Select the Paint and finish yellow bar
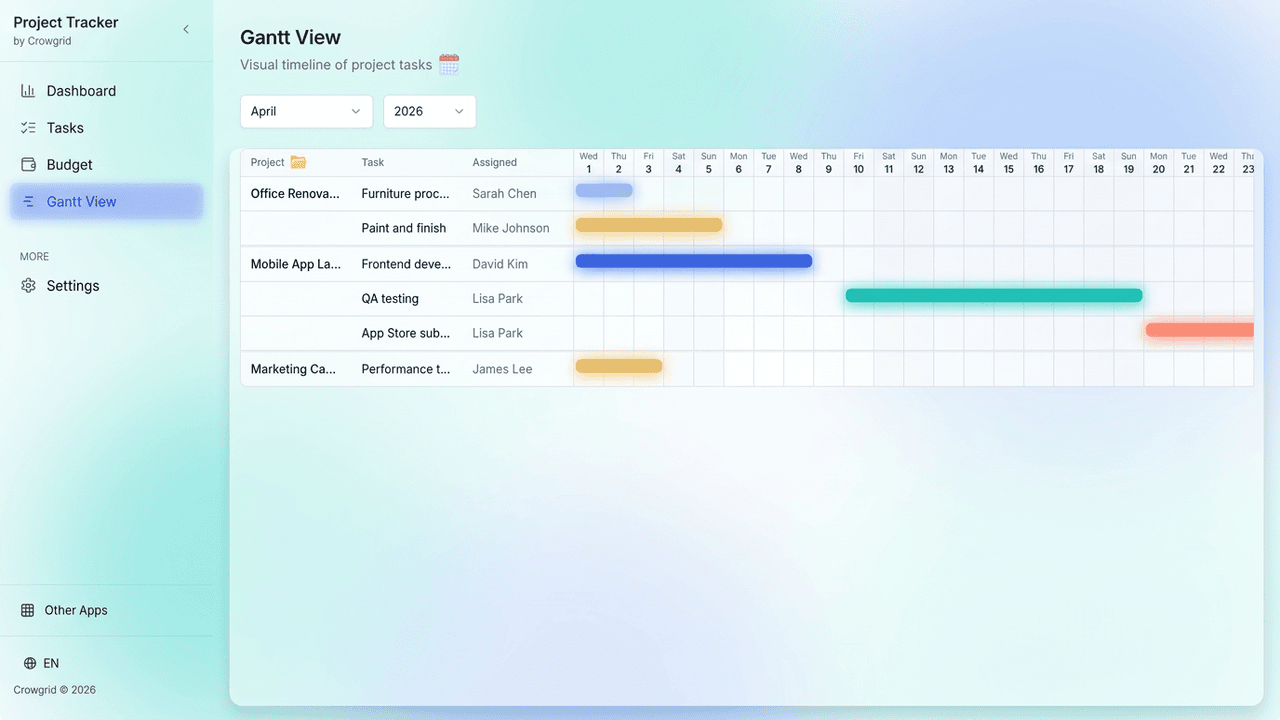This screenshot has width=1280, height=720. [649, 225]
